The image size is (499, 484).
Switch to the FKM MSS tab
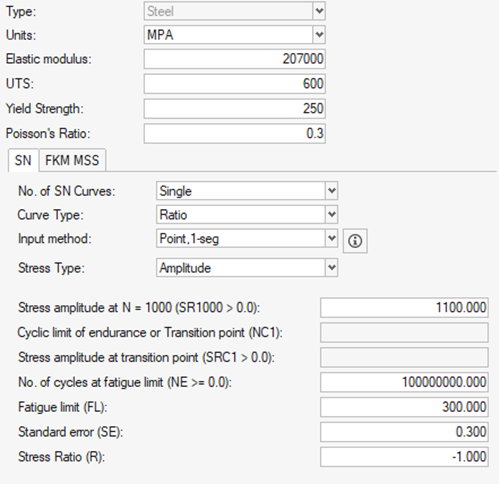(72, 160)
